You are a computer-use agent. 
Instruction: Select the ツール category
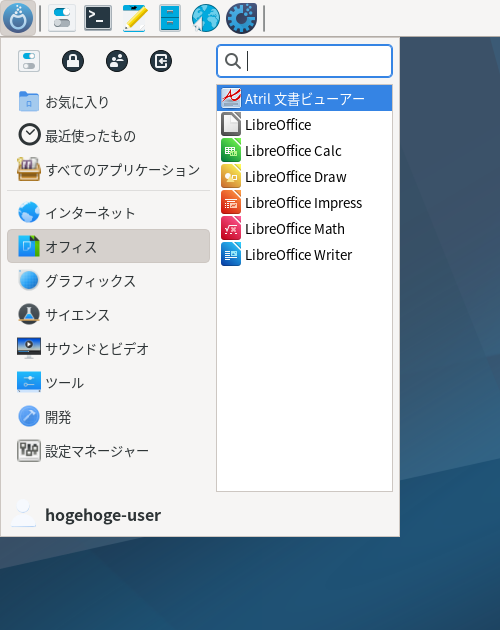coord(109,382)
